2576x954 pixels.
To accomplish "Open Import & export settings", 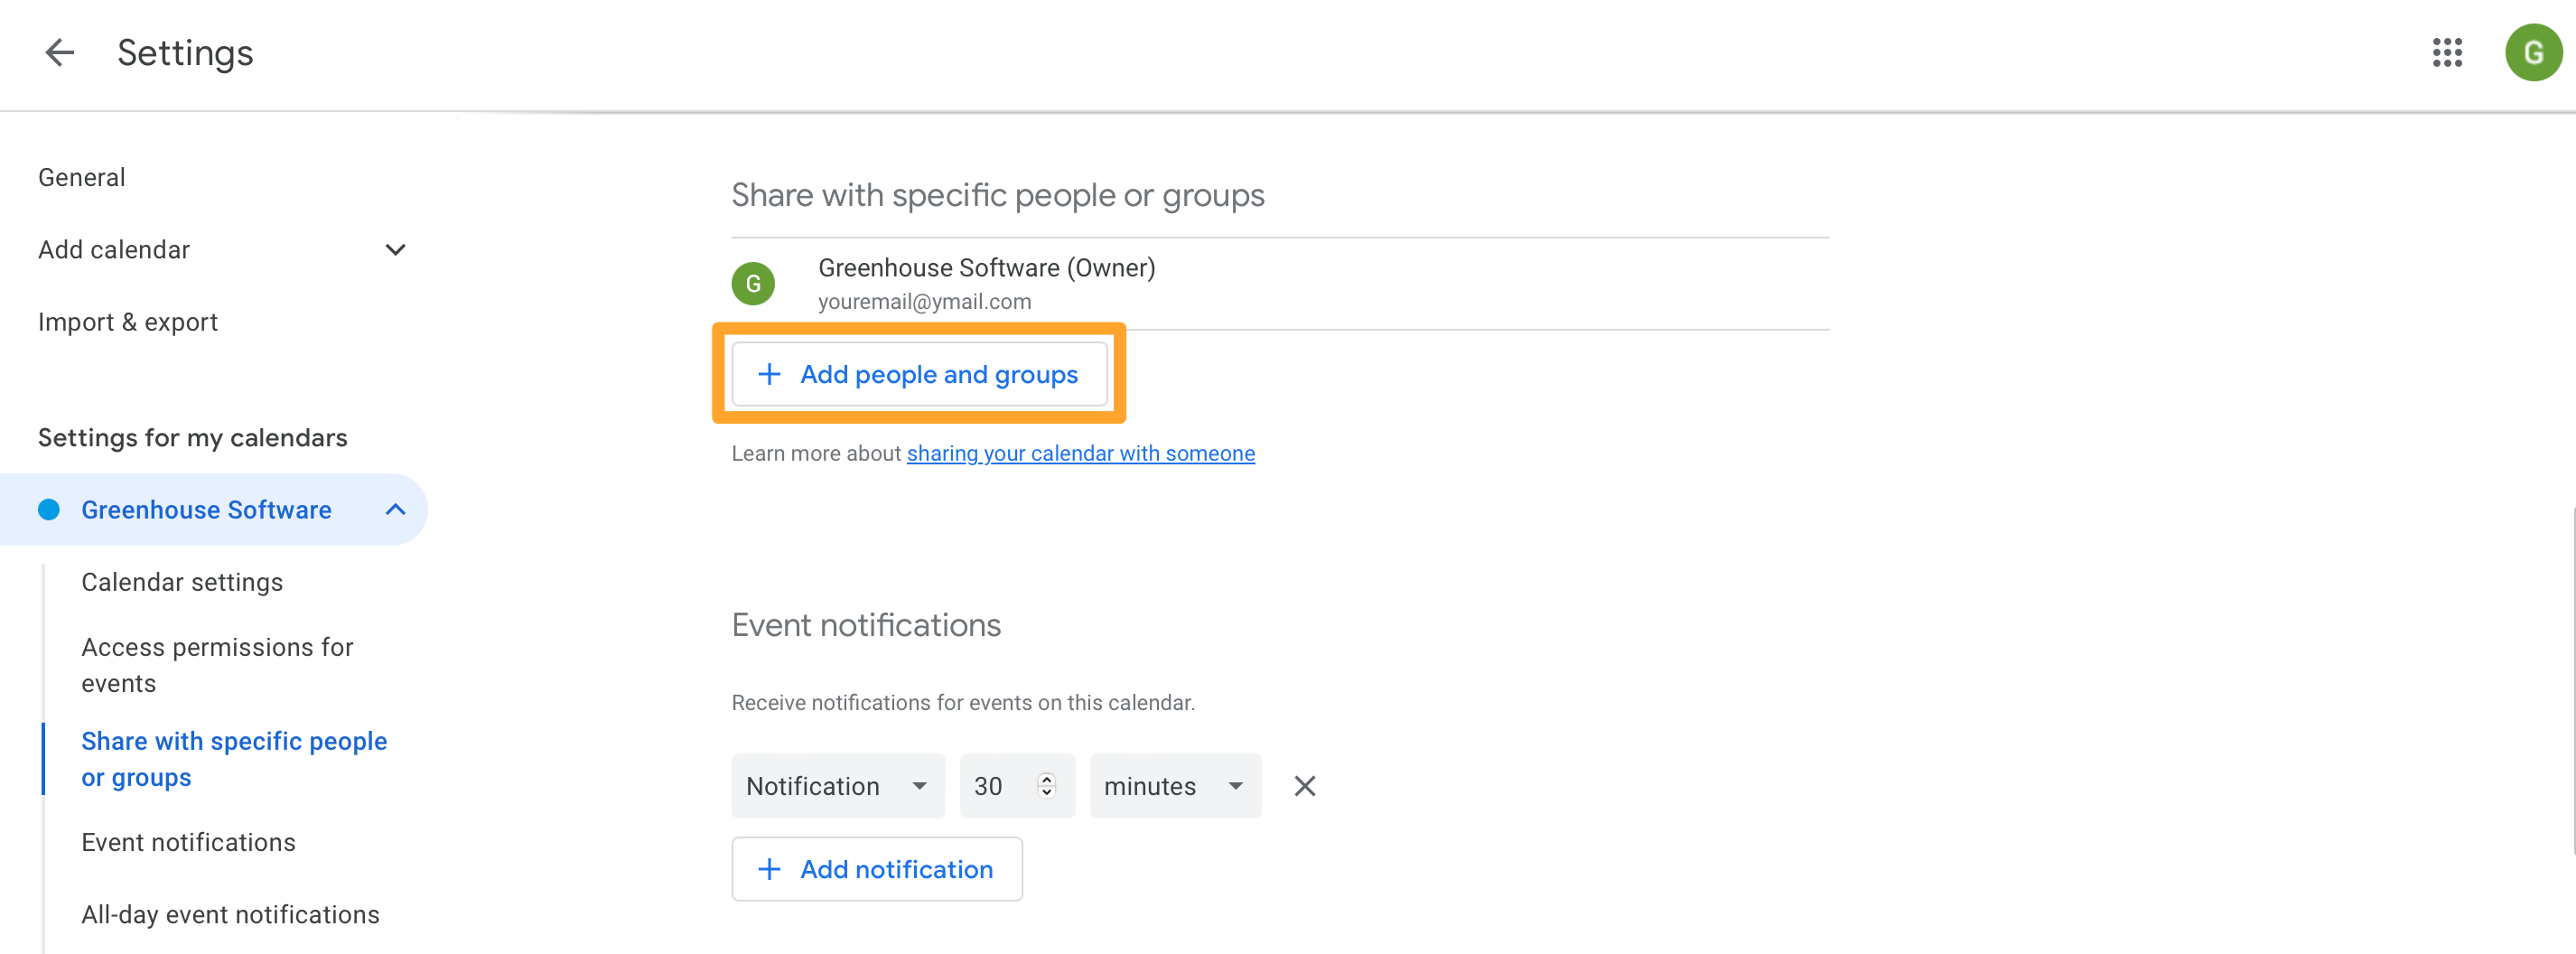I will [x=128, y=322].
